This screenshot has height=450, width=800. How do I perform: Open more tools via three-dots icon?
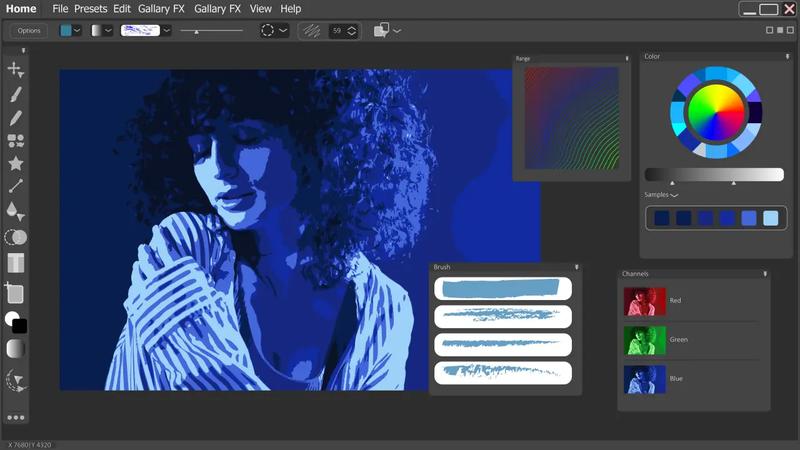click(15, 417)
